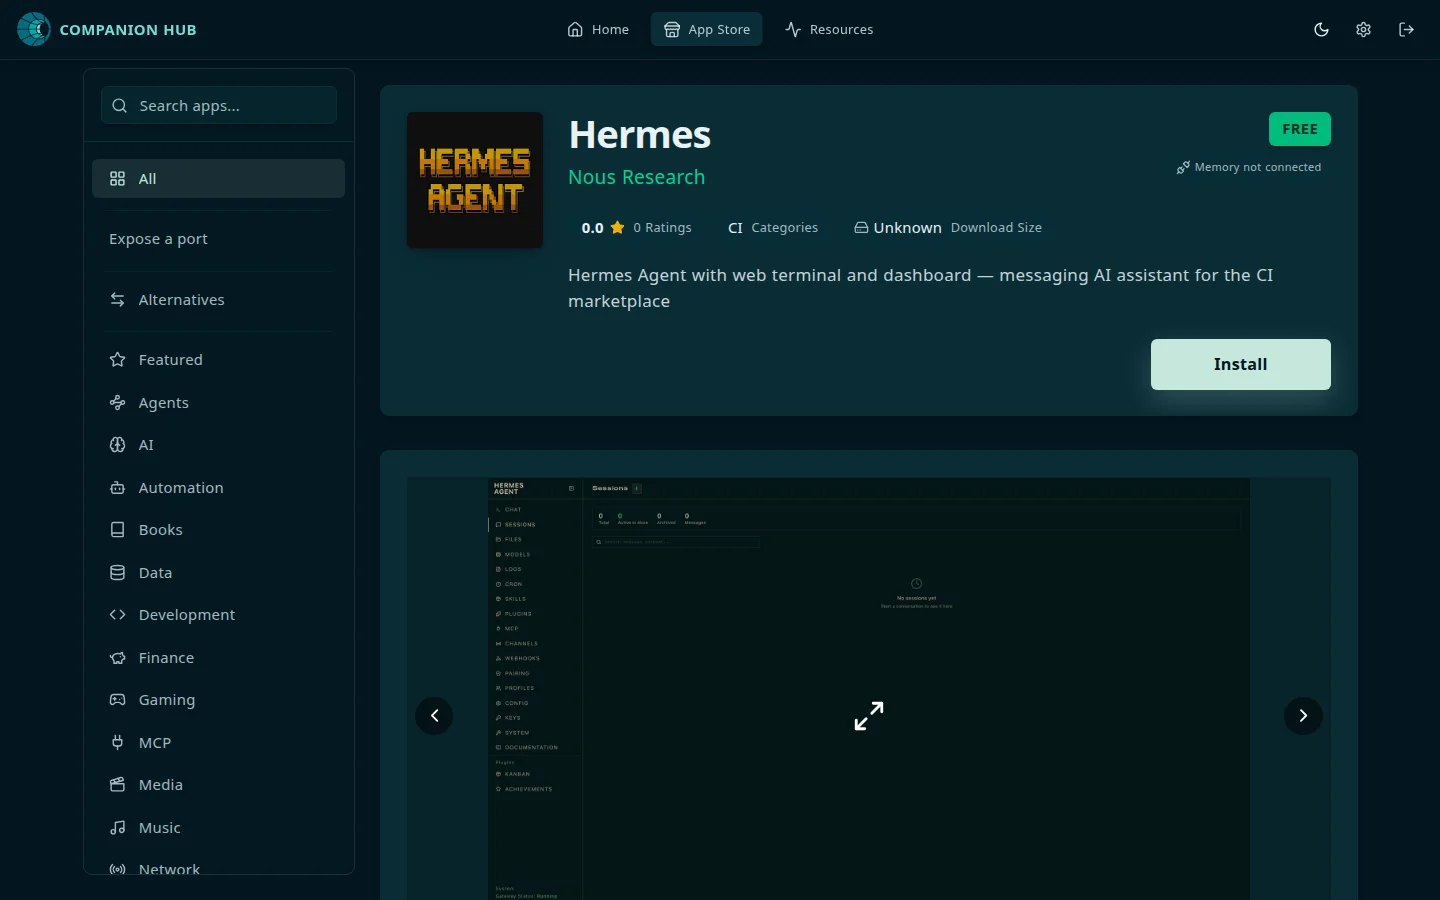Click the Books icon
Image resolution: width=1440 pixels, height=900 pixels.
(x=117, y=529)
